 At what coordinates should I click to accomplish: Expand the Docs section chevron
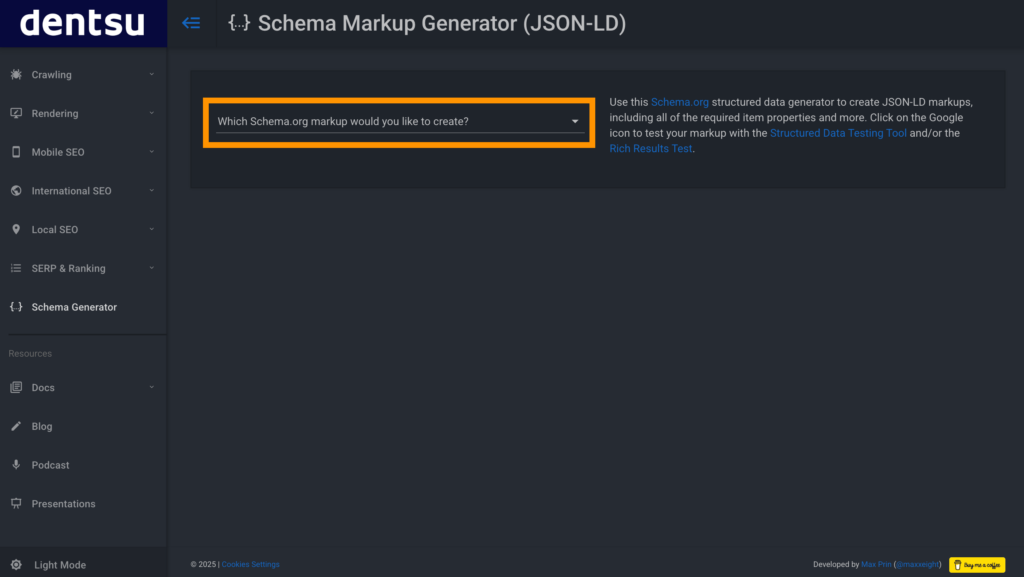152,387
